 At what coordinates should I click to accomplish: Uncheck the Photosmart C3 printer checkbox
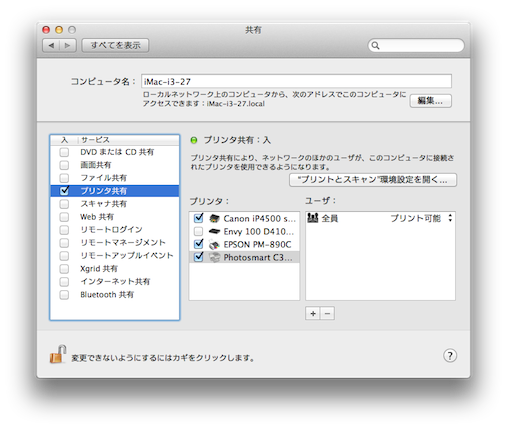coord(199,257)
